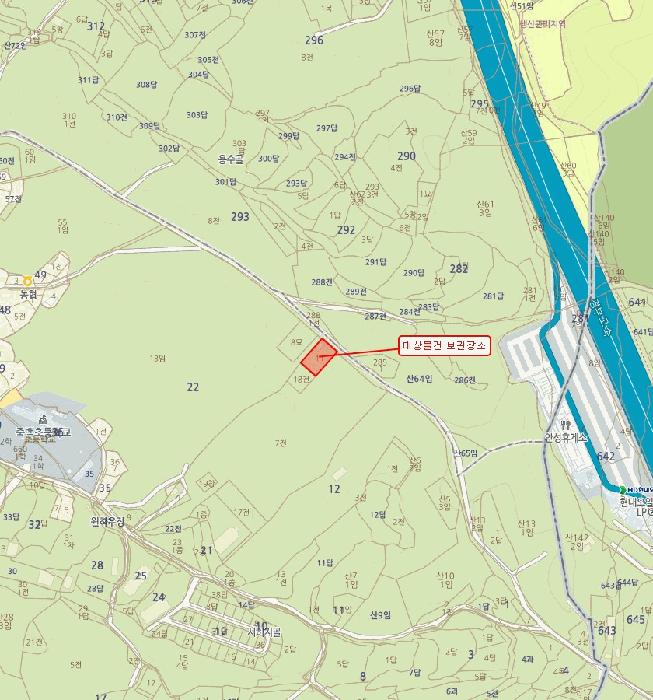Image resolution: width=653 pixels, height=700 pixels.
Task: Click lot number 22 on map
Action: point(192,387)
